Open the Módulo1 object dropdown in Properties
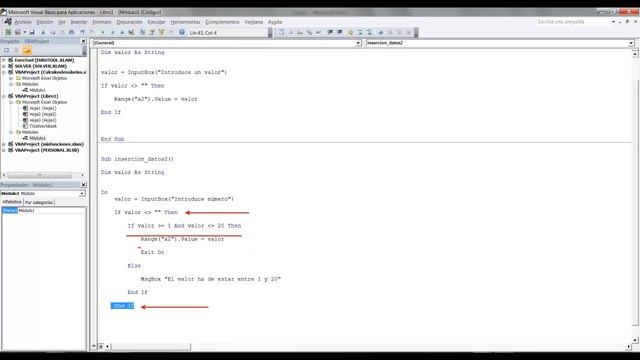The image size is (640, 360). click(x=82, y=193)
